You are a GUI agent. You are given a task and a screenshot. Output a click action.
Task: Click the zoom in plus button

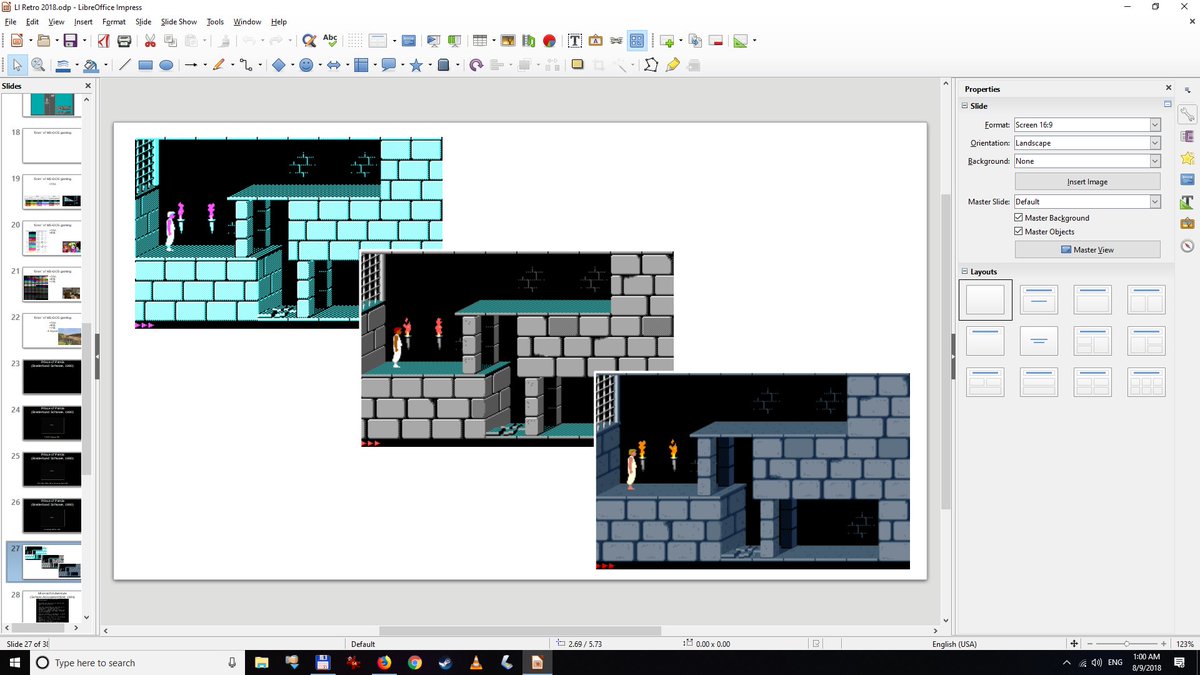tap(1165, 644)
